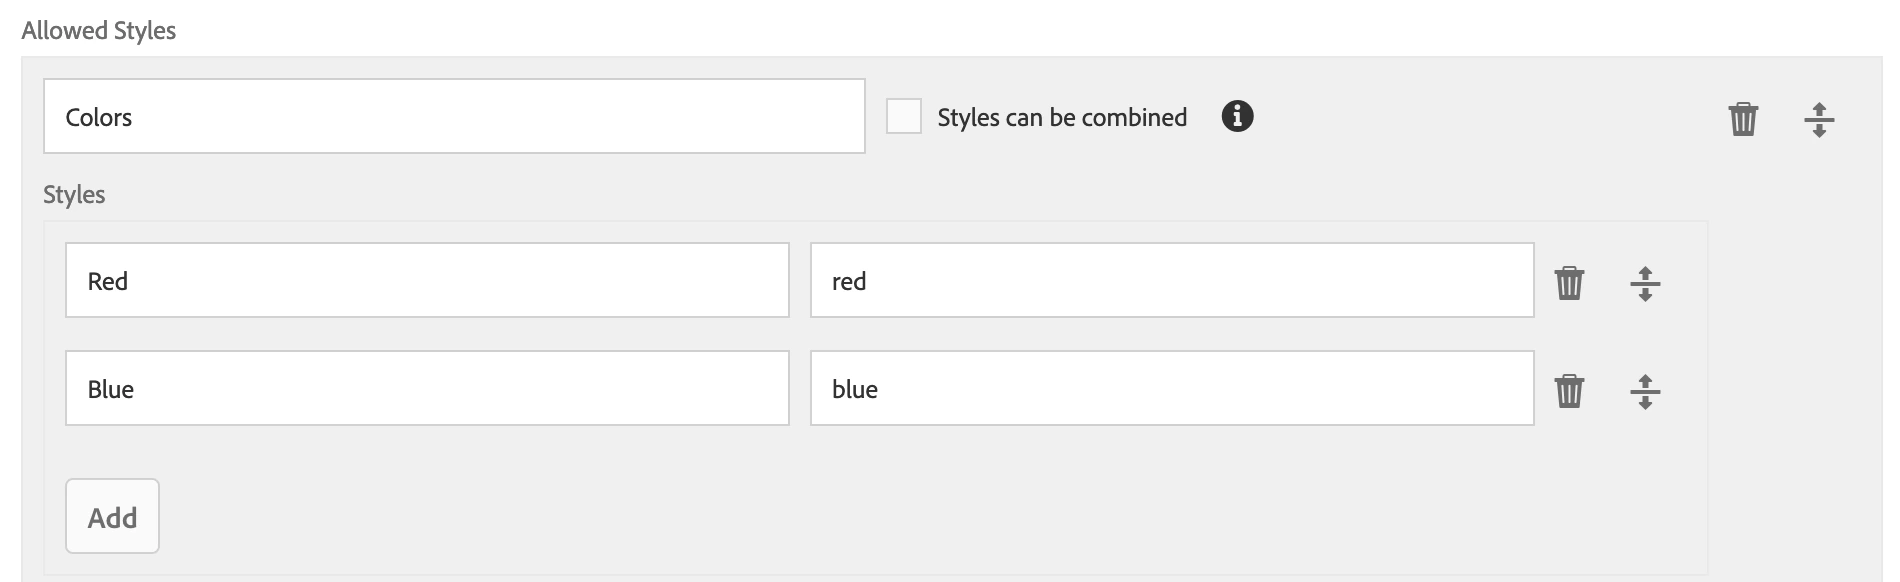Delete the Colors style group

tap(1743, 119)
